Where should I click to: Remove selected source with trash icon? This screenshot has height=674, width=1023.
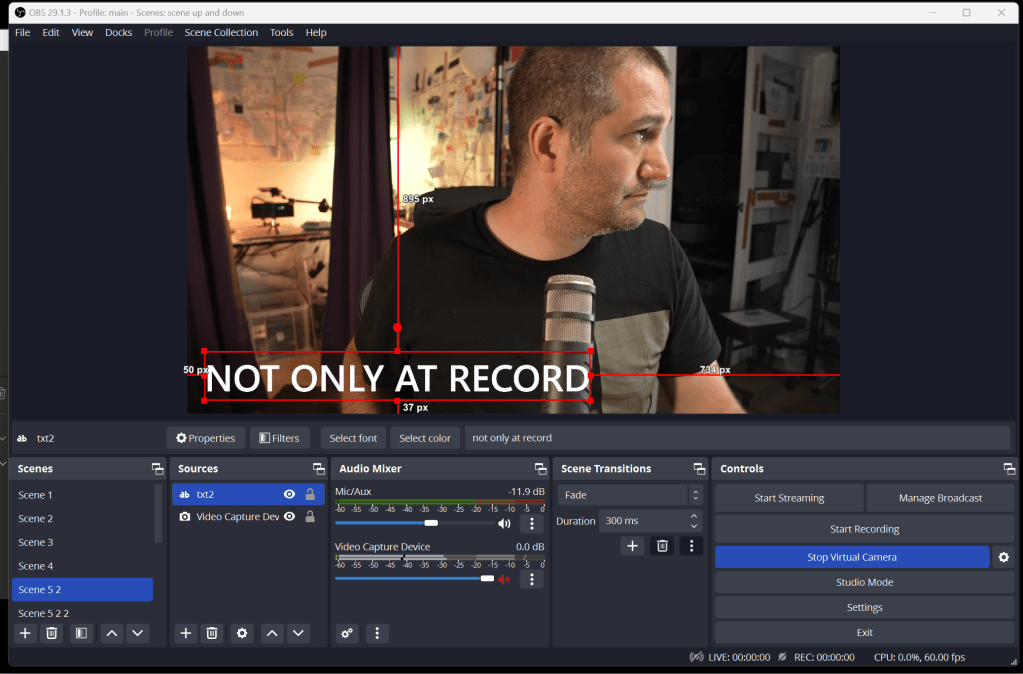212,633
